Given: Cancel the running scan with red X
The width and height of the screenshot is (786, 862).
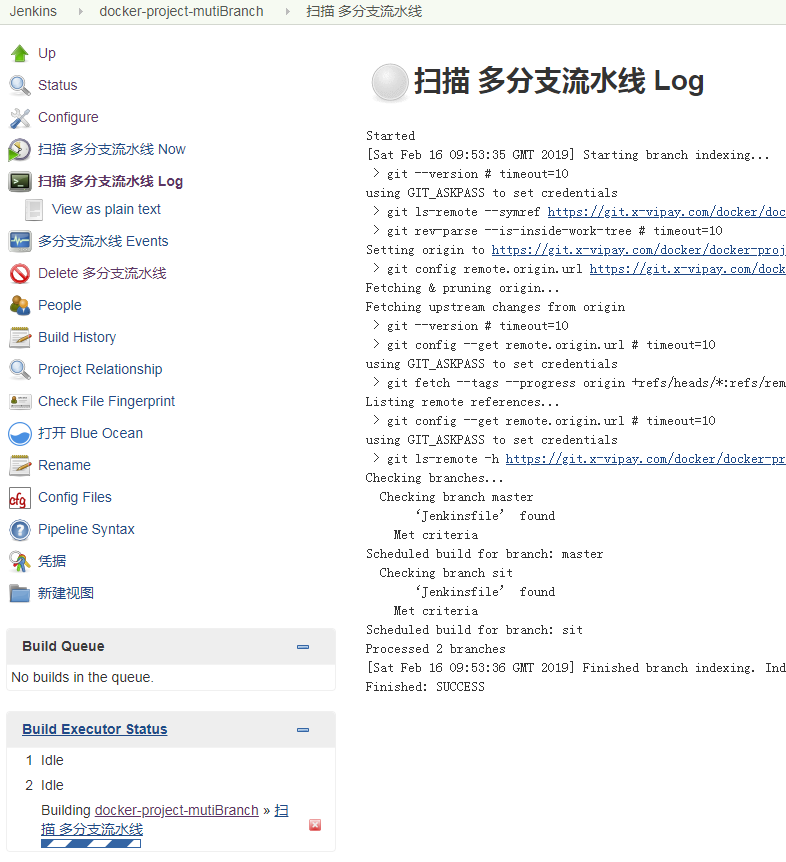Looking at the screenshot, I should tap(315, 825).
